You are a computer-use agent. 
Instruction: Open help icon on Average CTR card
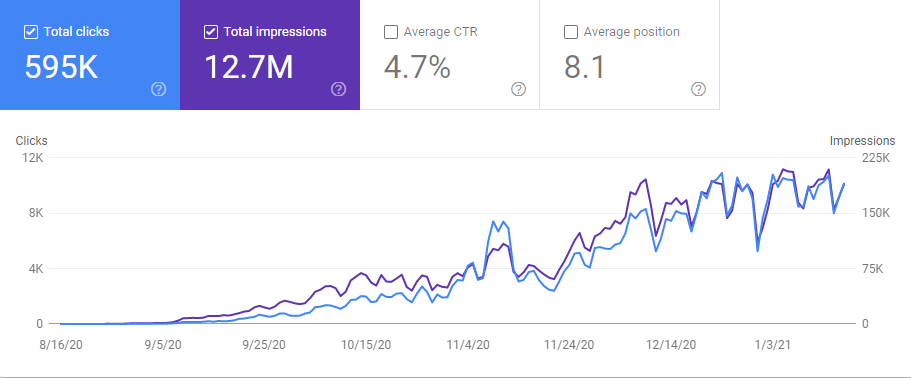coord(519,89)
